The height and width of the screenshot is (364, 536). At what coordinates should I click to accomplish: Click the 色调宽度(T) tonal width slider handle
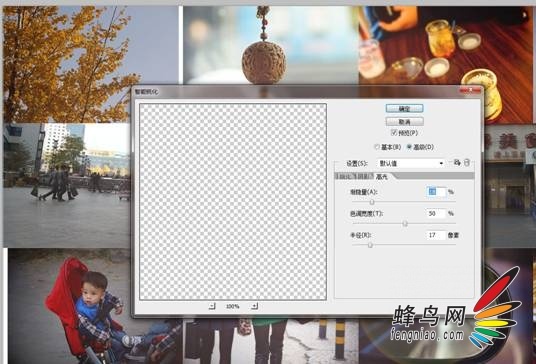pos(405,224)
